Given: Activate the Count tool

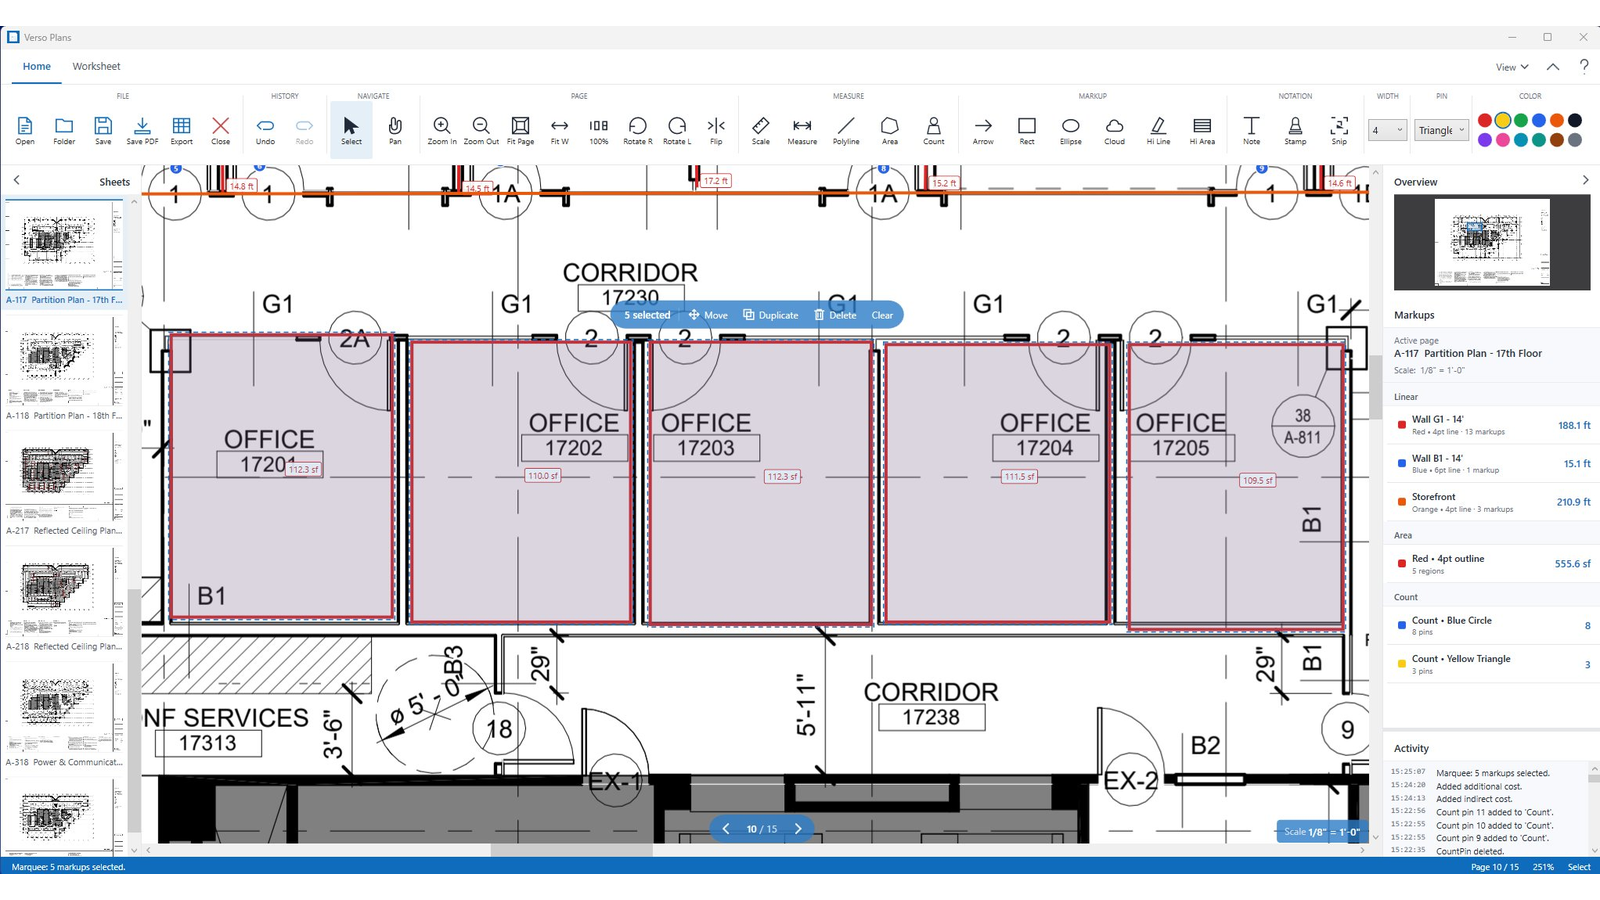Looking at the screenshot, I should [x=933, y=130].
